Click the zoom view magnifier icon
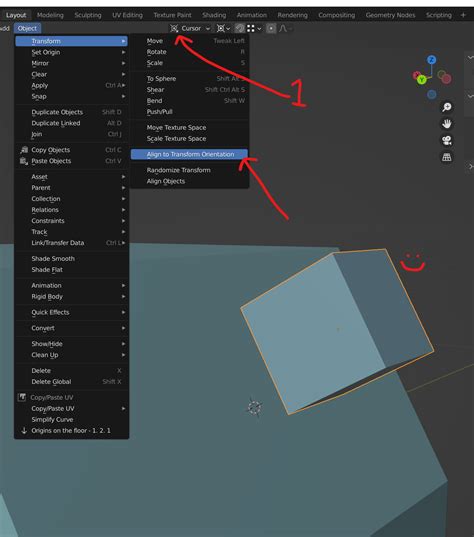This screenshot has height=537, width=474. (x=447, y=107)
